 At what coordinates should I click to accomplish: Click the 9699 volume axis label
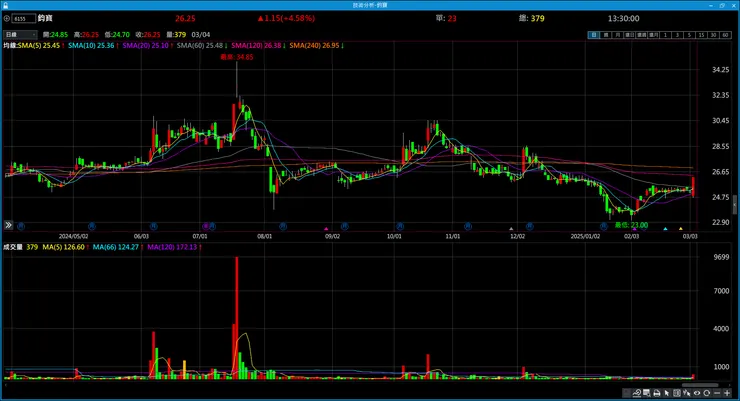[722, 257]
